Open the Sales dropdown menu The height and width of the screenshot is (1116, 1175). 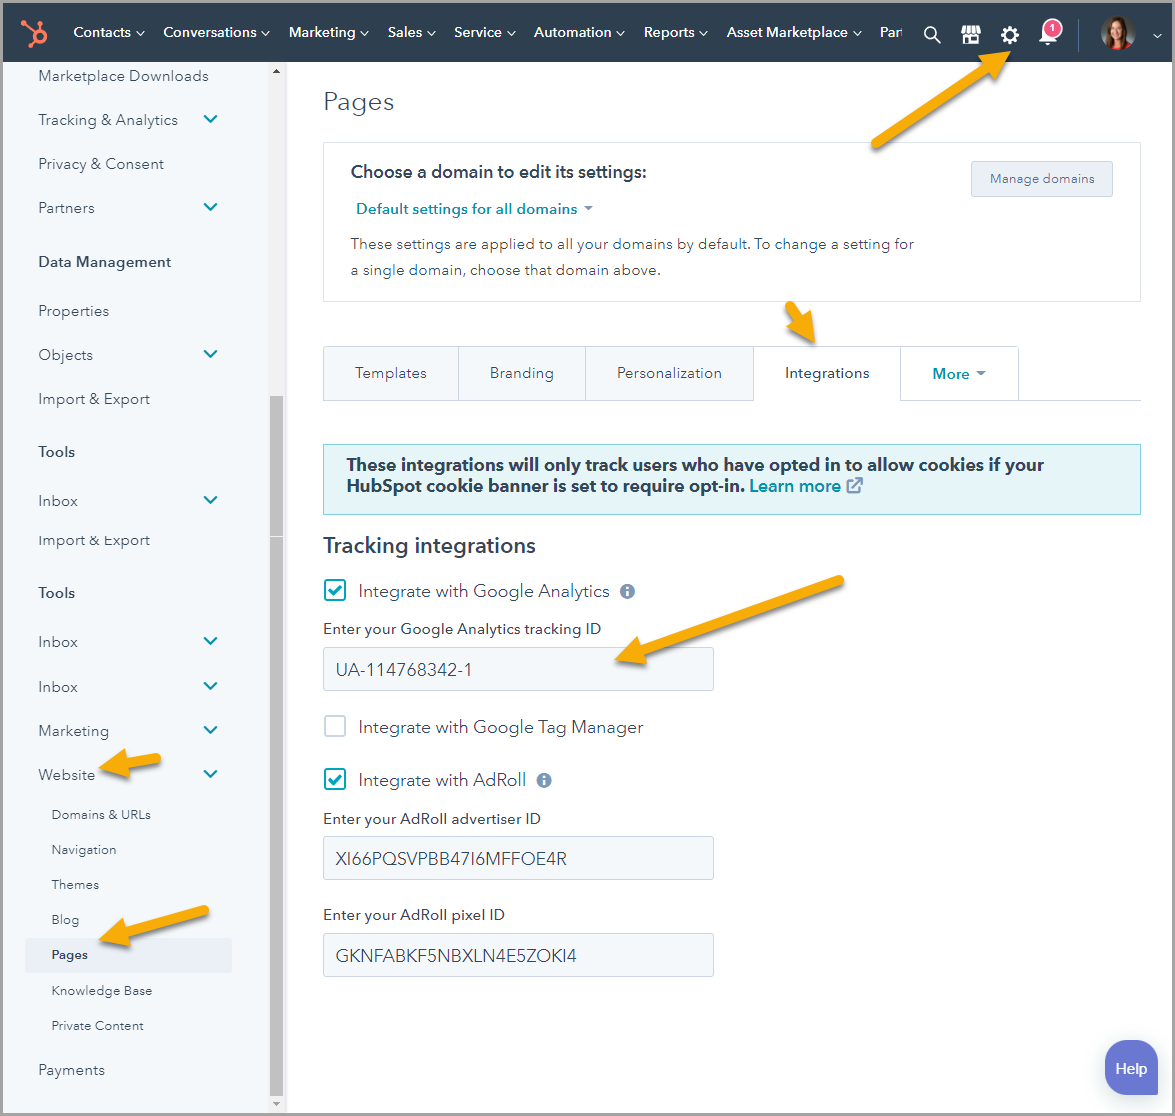(411, 32)
